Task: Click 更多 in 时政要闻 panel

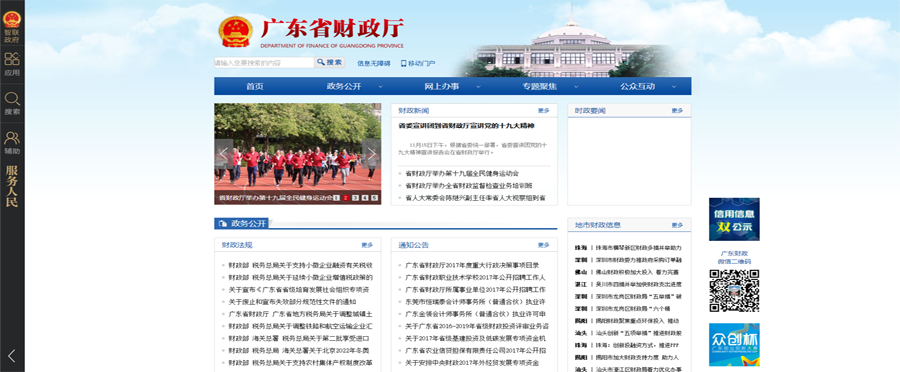Action: click(x=677, y=110)
